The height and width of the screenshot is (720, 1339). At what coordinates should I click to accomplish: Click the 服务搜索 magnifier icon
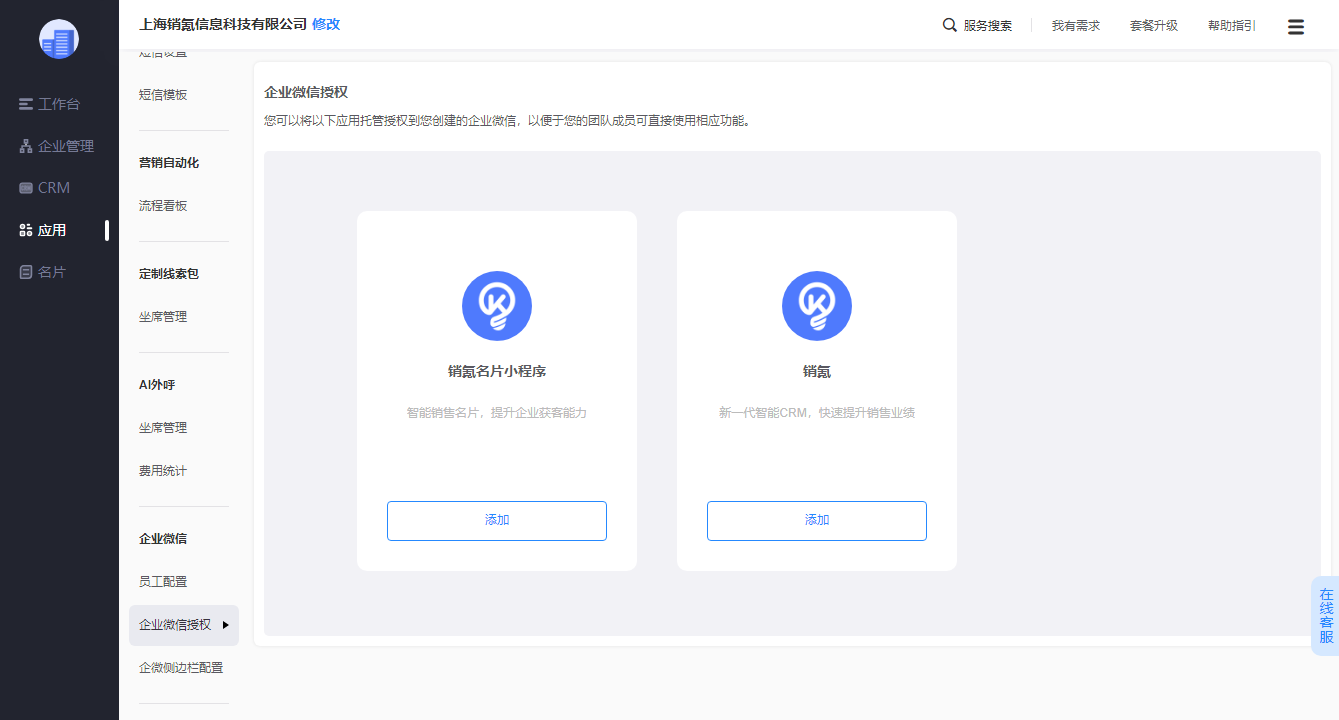click(950, 25)
